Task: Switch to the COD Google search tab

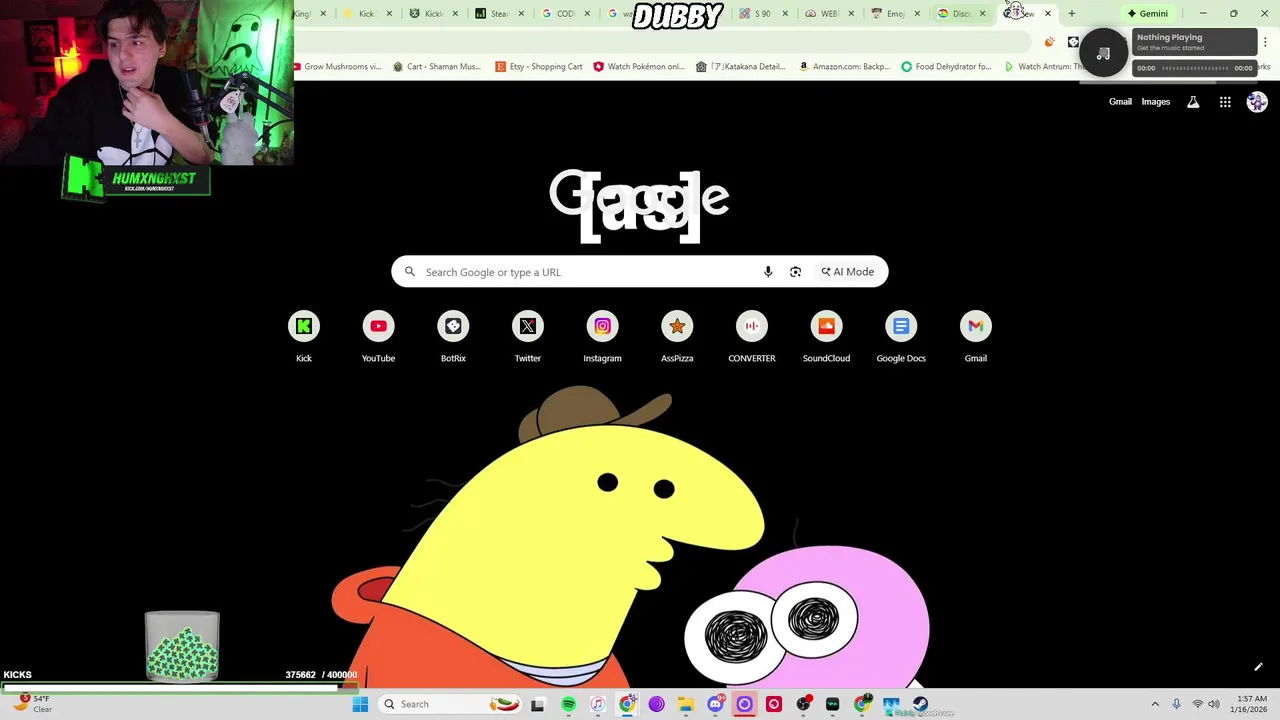Action: 566,13
